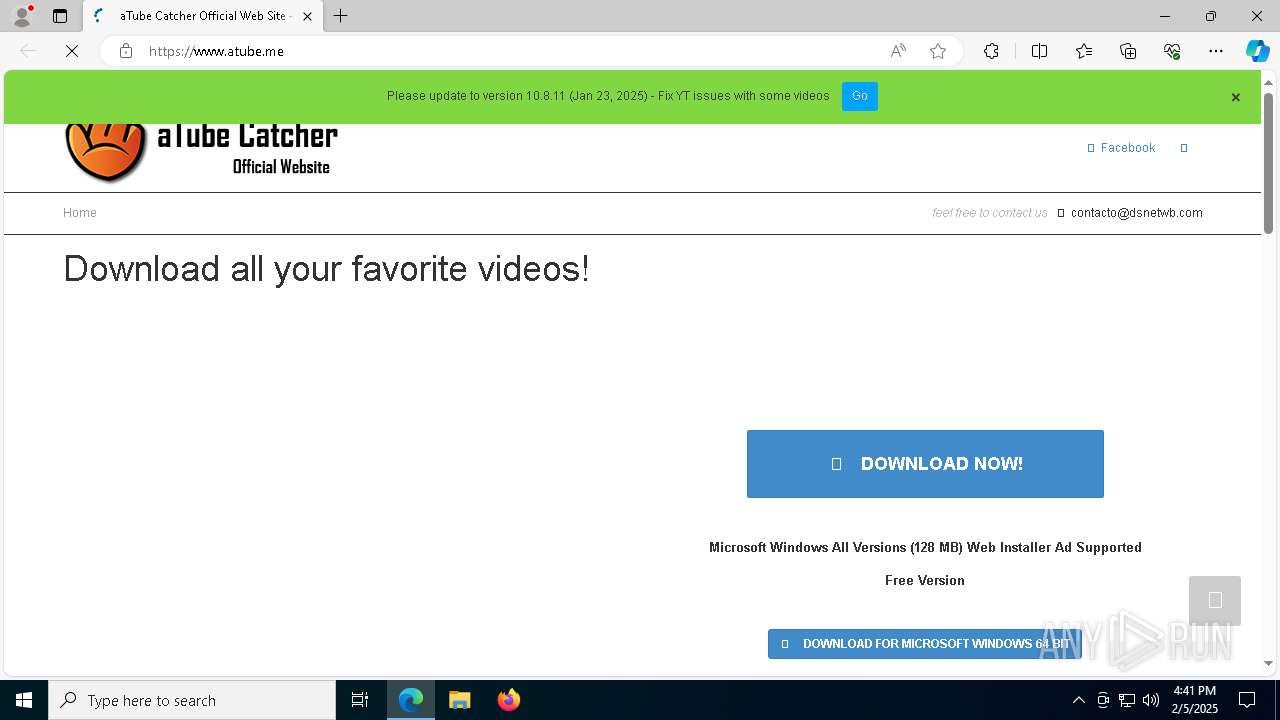The height and width of the screenshot is (720, 1280).
Task: Click the gray scroll-to-top square button
Action: click(x=1215, y=601)
